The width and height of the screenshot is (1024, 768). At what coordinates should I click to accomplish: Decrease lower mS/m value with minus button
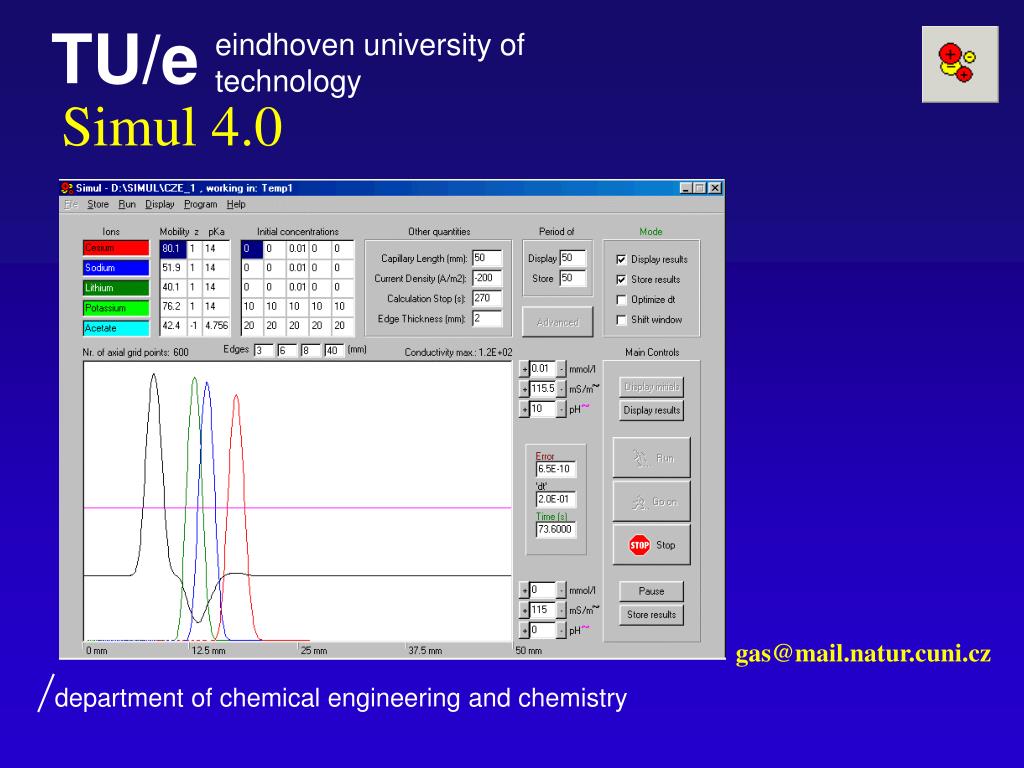(561, 610)
